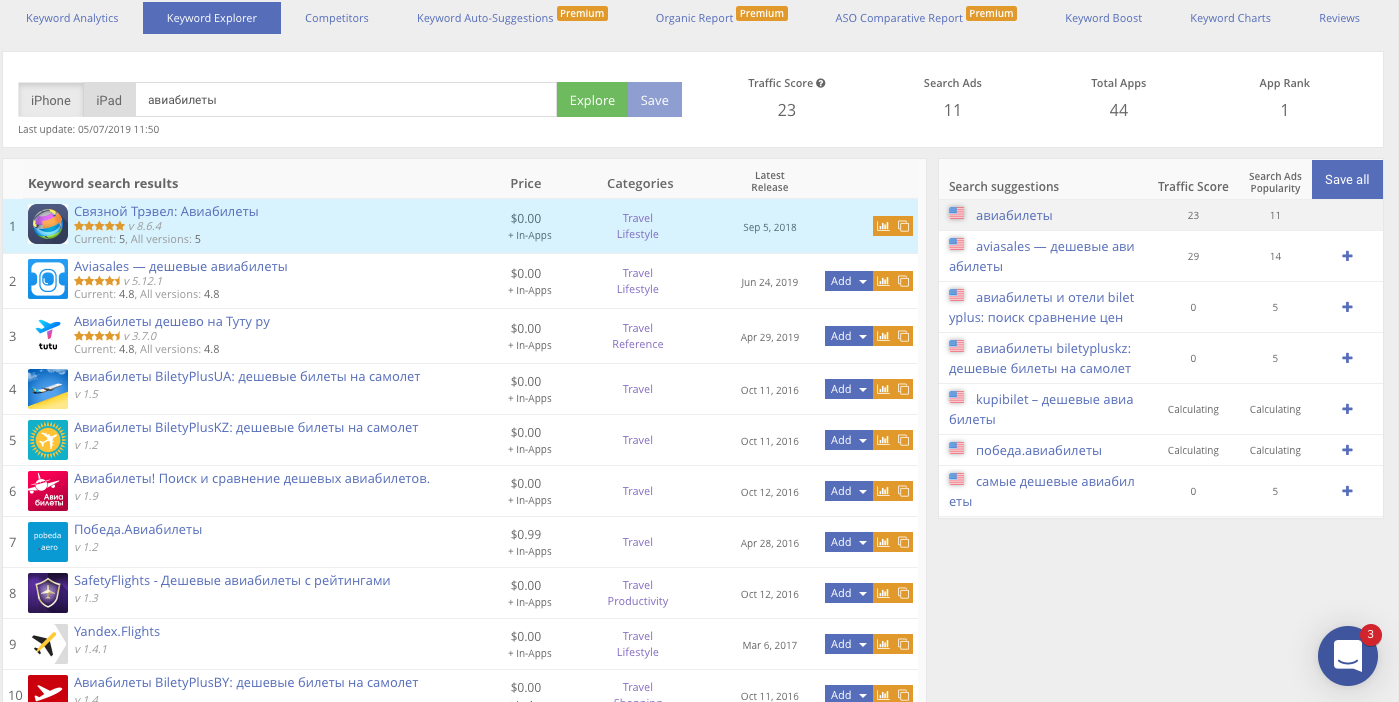Switch device to iPad
1399x702 pixels.
point(109,100)
